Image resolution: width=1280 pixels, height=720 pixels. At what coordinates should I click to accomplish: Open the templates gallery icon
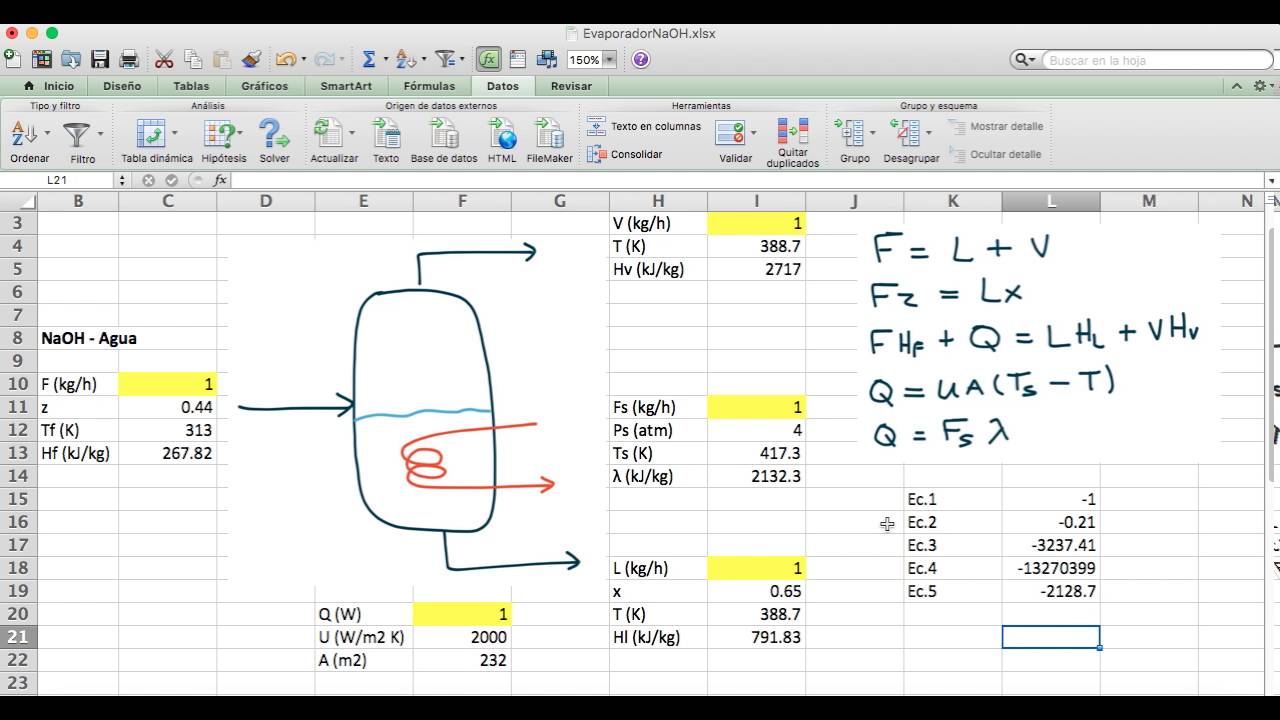pyautogui.click(x=41, y=59)
